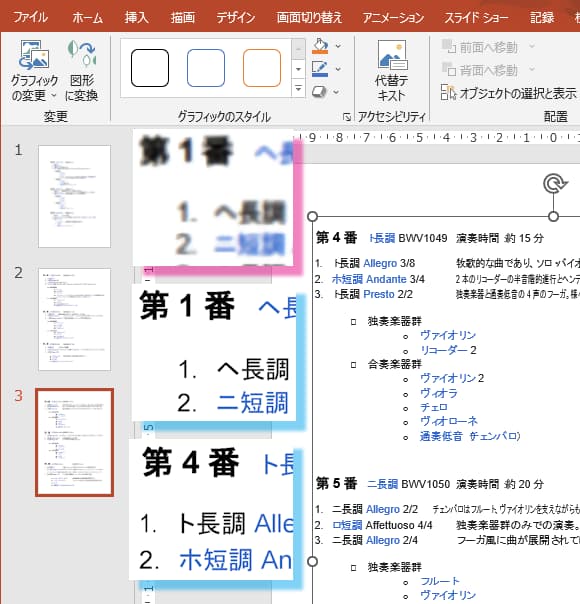
Task: Open the ファイル tab
Action: pos(30,17)
